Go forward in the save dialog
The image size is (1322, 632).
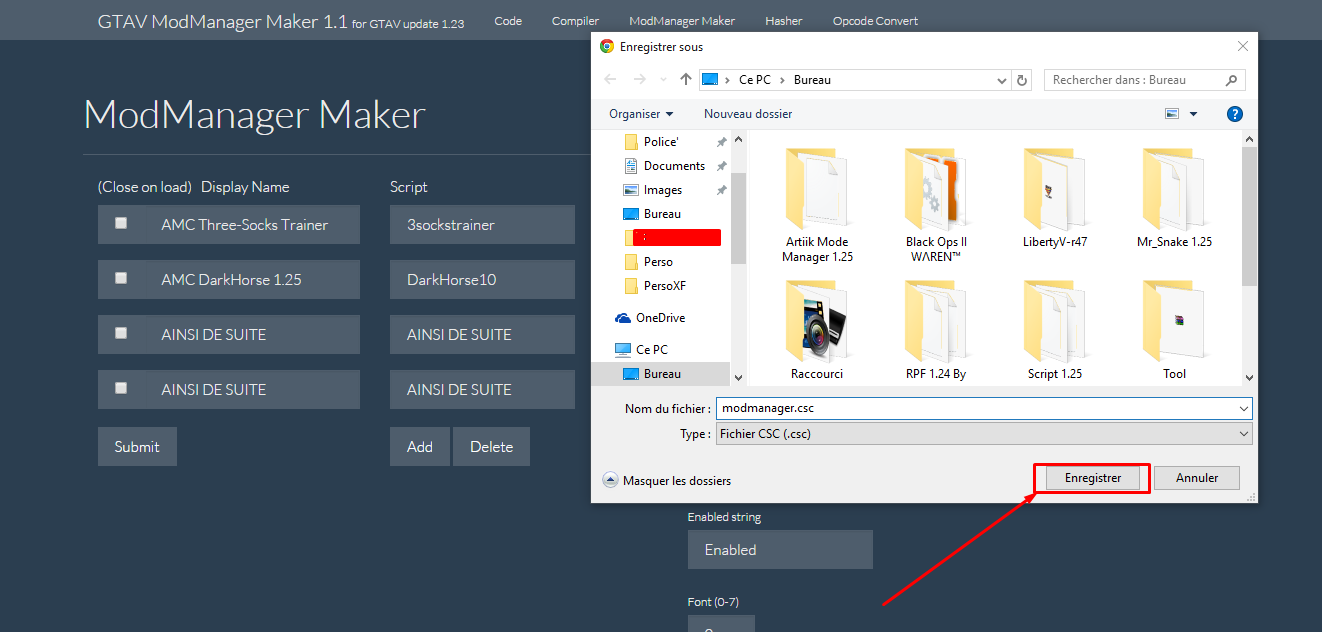pos(640,80)
